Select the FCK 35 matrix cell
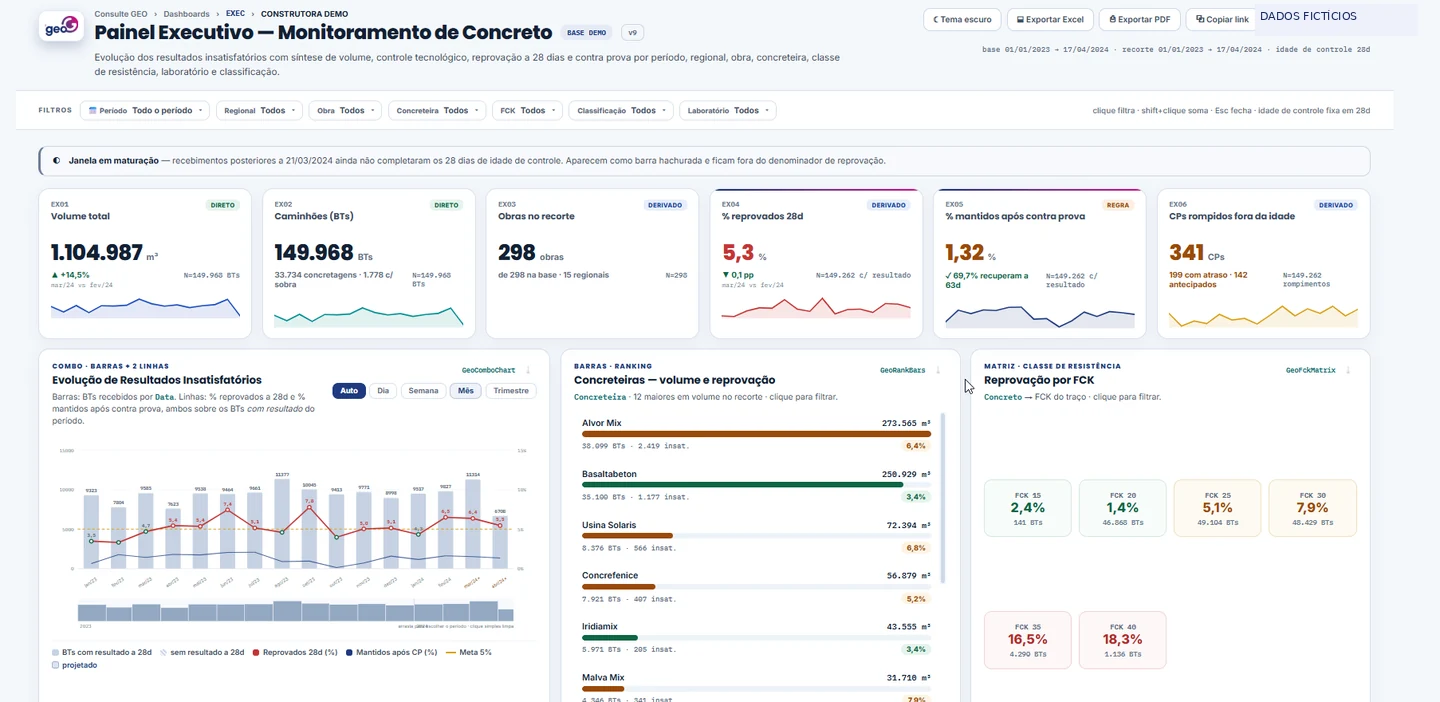Screen dimensions: 1440x702 coord(1028,640)
